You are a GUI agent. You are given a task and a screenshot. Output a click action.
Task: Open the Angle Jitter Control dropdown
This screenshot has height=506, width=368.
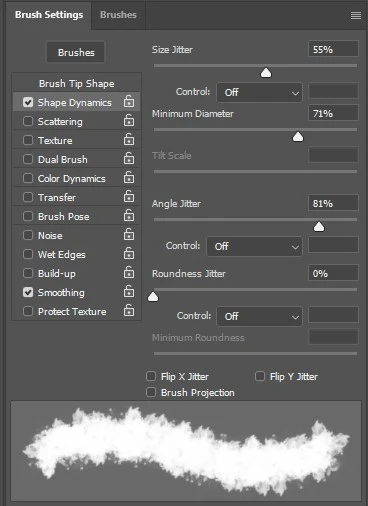point(254,246)
